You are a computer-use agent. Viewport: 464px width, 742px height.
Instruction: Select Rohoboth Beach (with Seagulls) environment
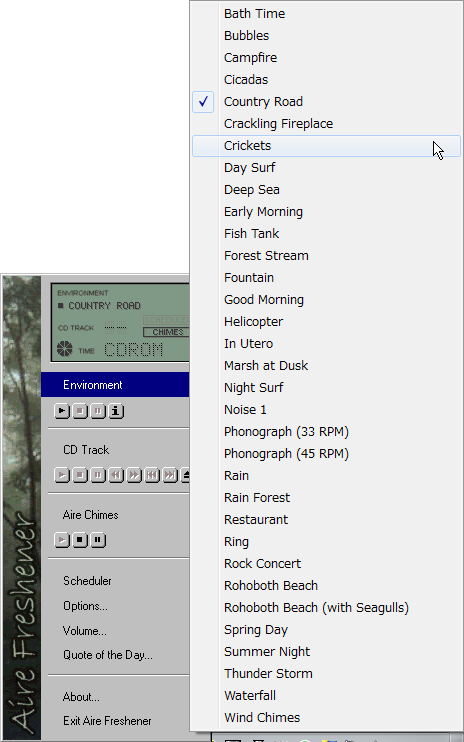(x=326, y=608)
